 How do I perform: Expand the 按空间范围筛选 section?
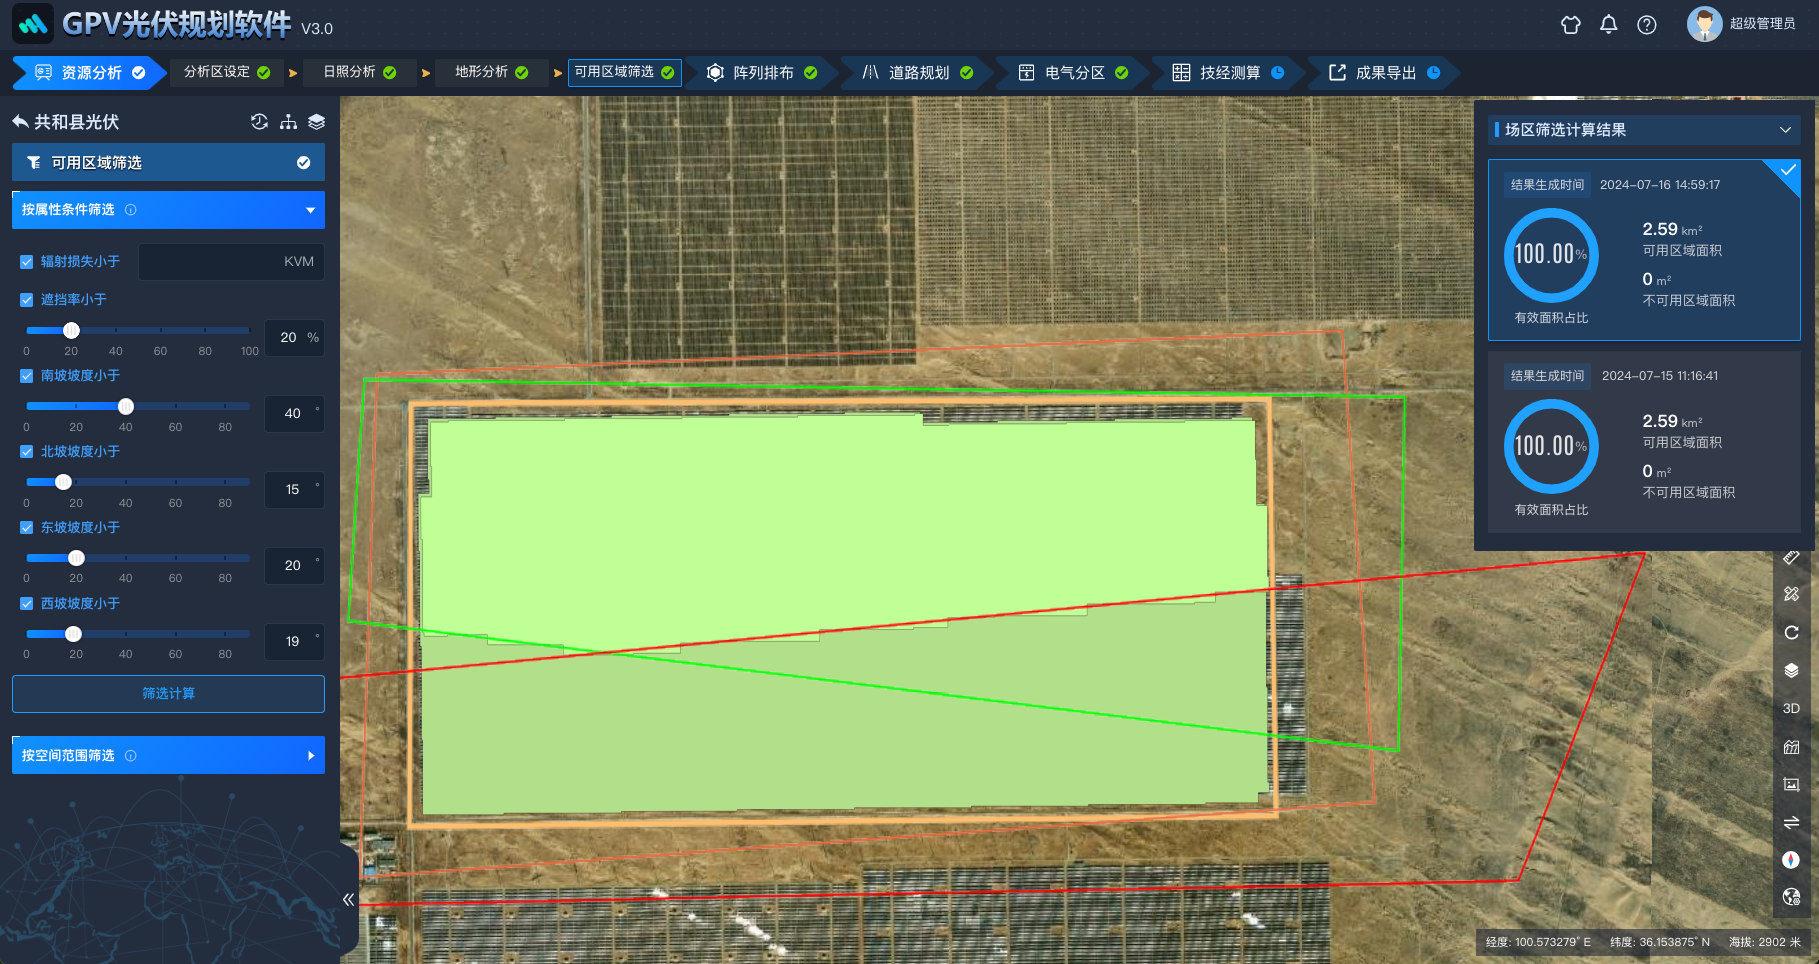tap(310, 756)
